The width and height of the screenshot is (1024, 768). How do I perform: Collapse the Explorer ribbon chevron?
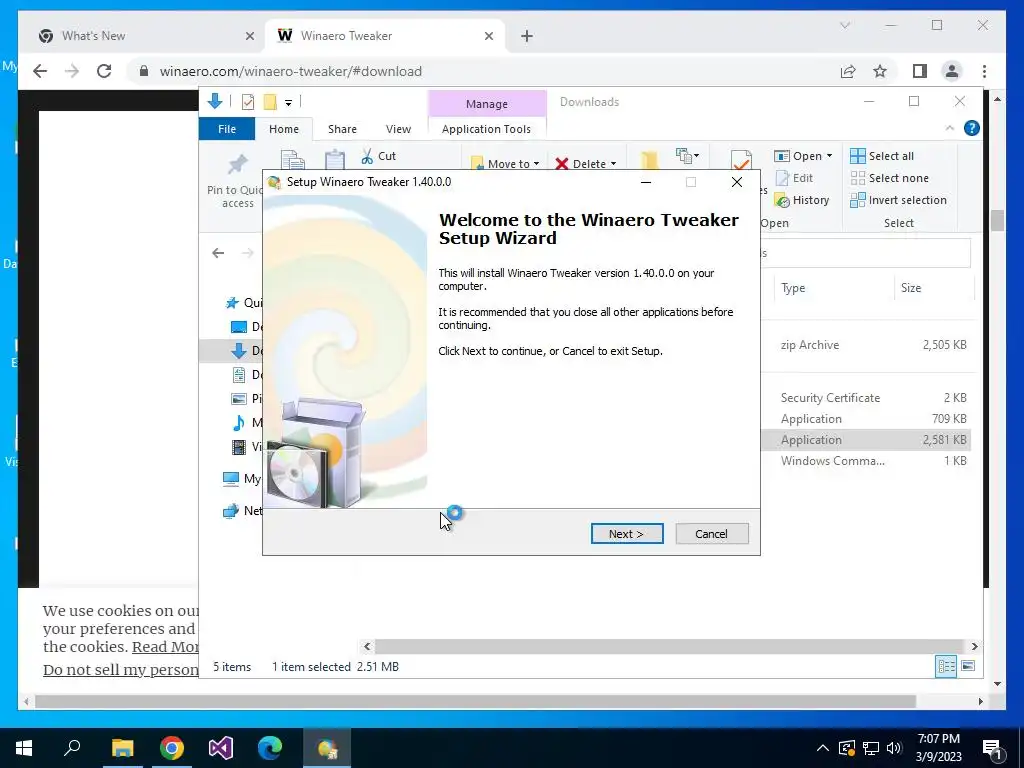tap(950, 129)
